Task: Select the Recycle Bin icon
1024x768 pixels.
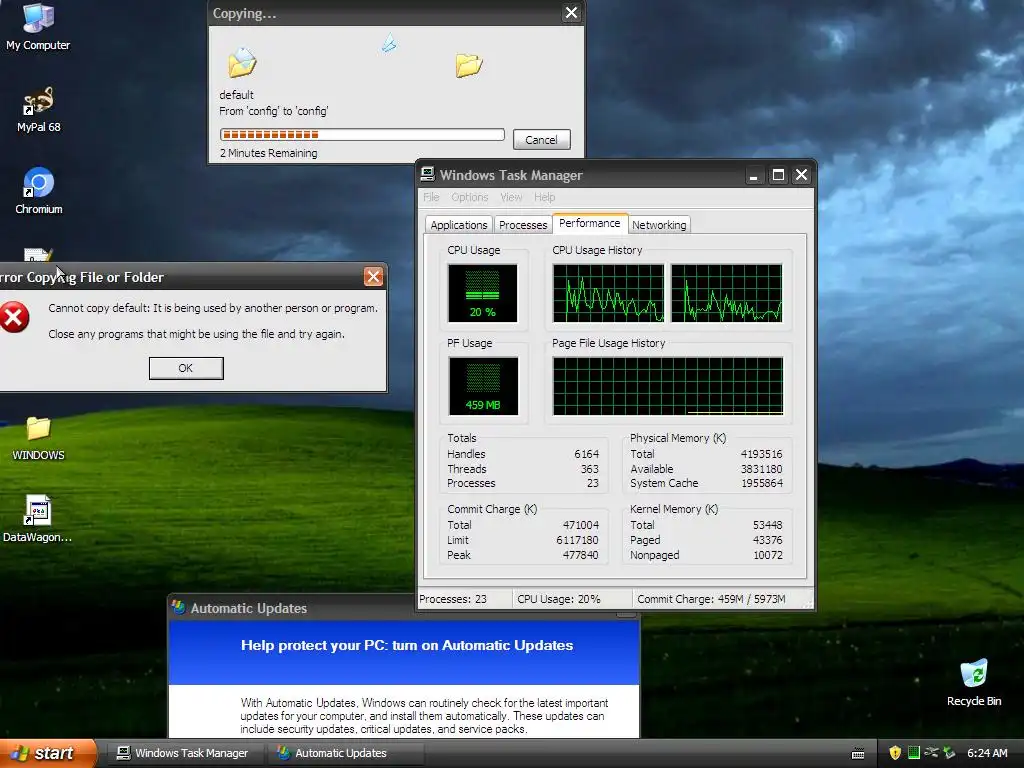Action: (974, 682)
